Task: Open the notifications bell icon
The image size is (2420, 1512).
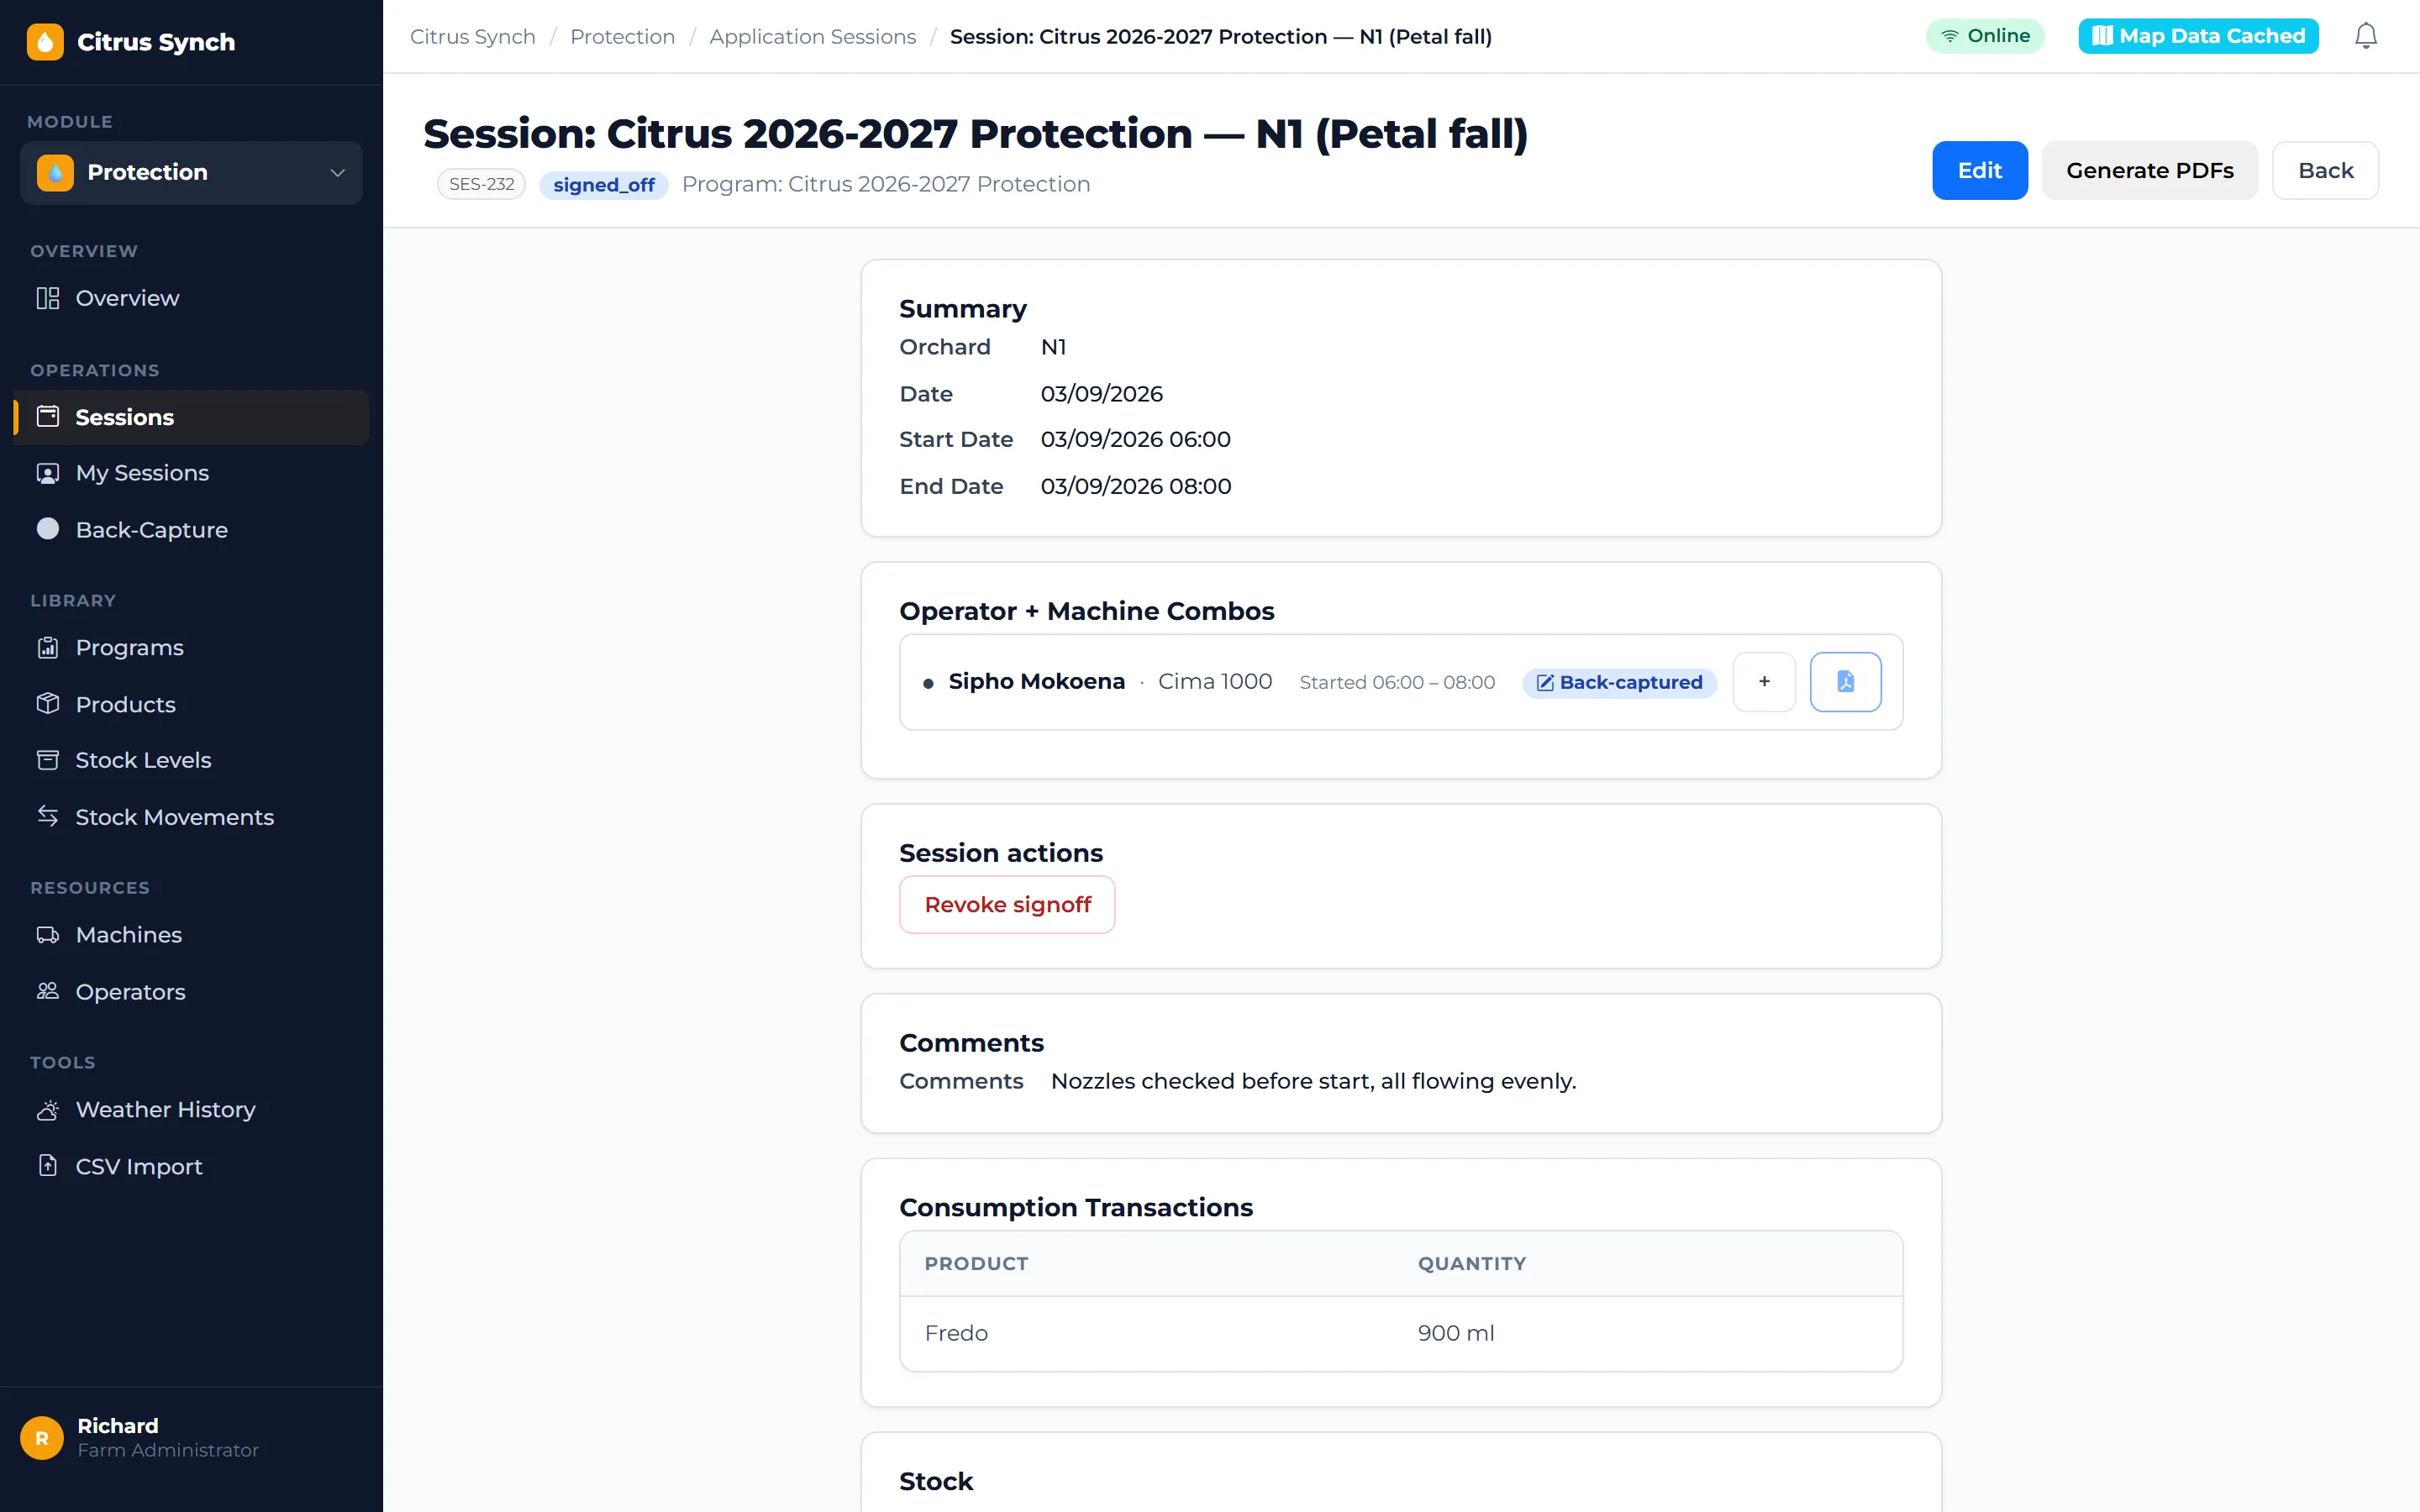Action: [2365, 36]
